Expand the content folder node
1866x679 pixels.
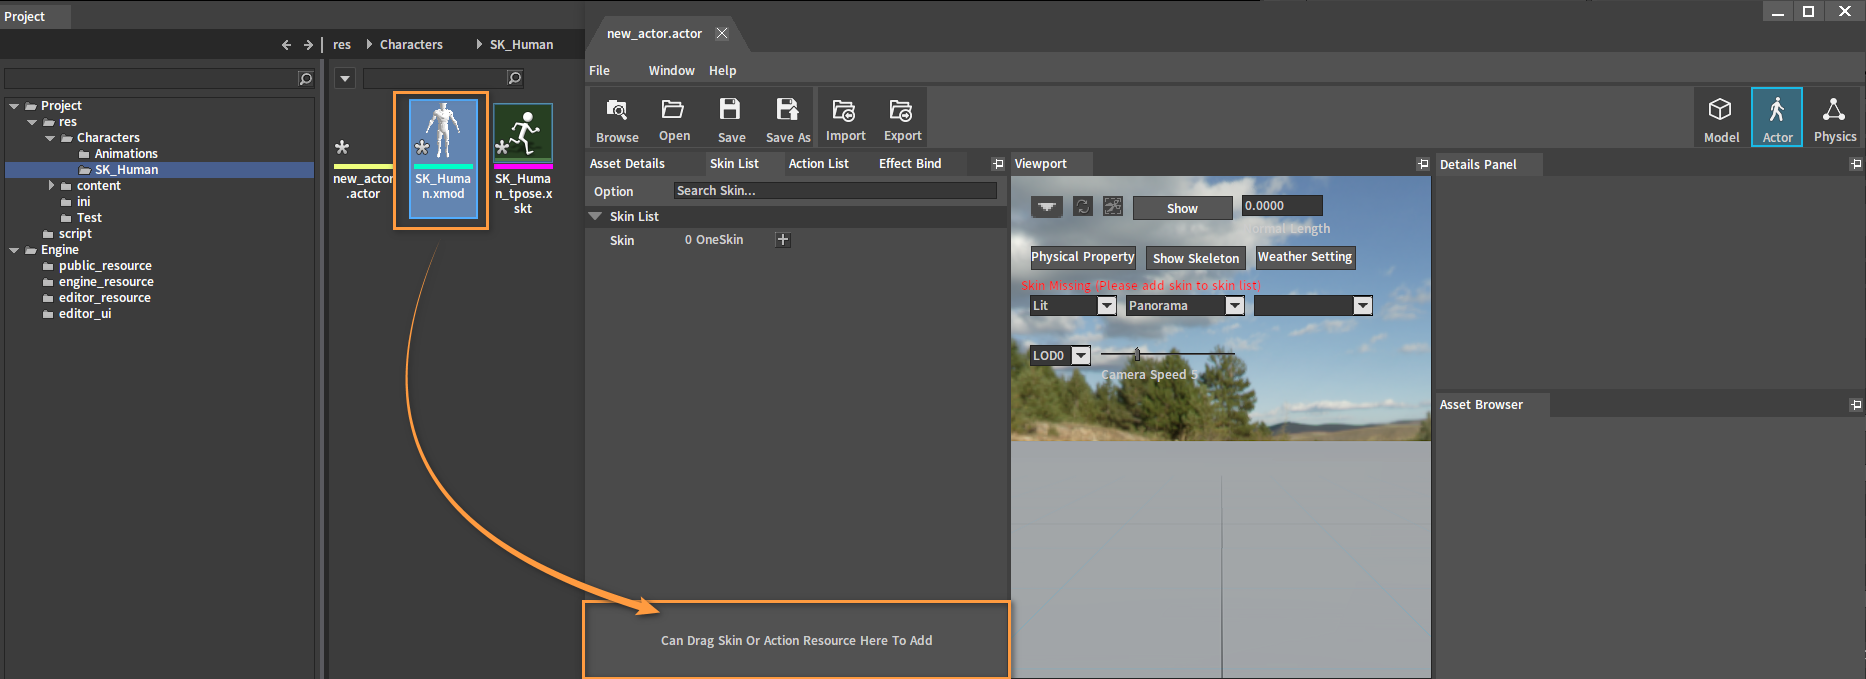pyautogui.click(x=51, y=186)
